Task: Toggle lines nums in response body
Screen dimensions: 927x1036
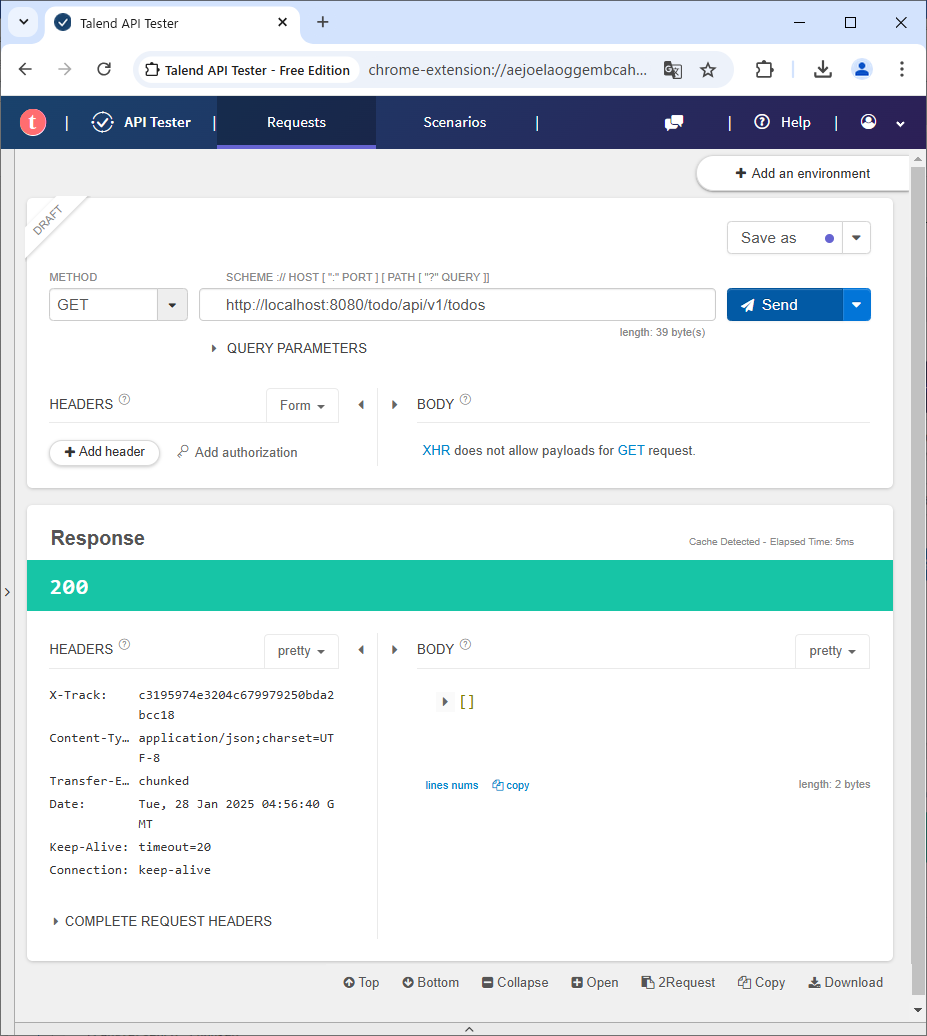Action: coord(451,785)
